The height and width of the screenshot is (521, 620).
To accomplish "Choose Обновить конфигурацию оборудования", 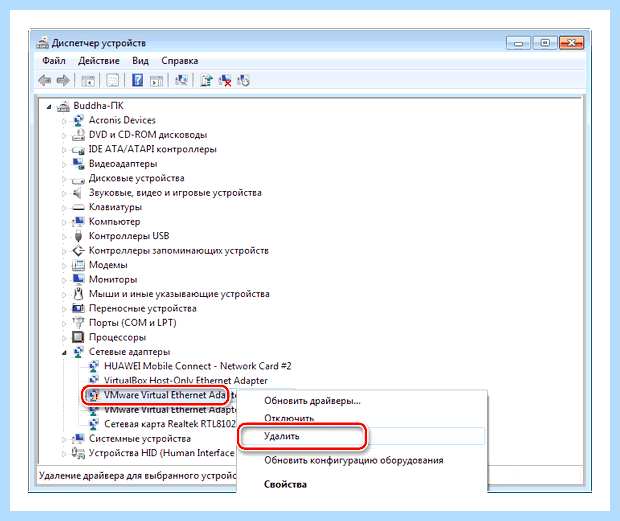I will click(x=353, y=461).
